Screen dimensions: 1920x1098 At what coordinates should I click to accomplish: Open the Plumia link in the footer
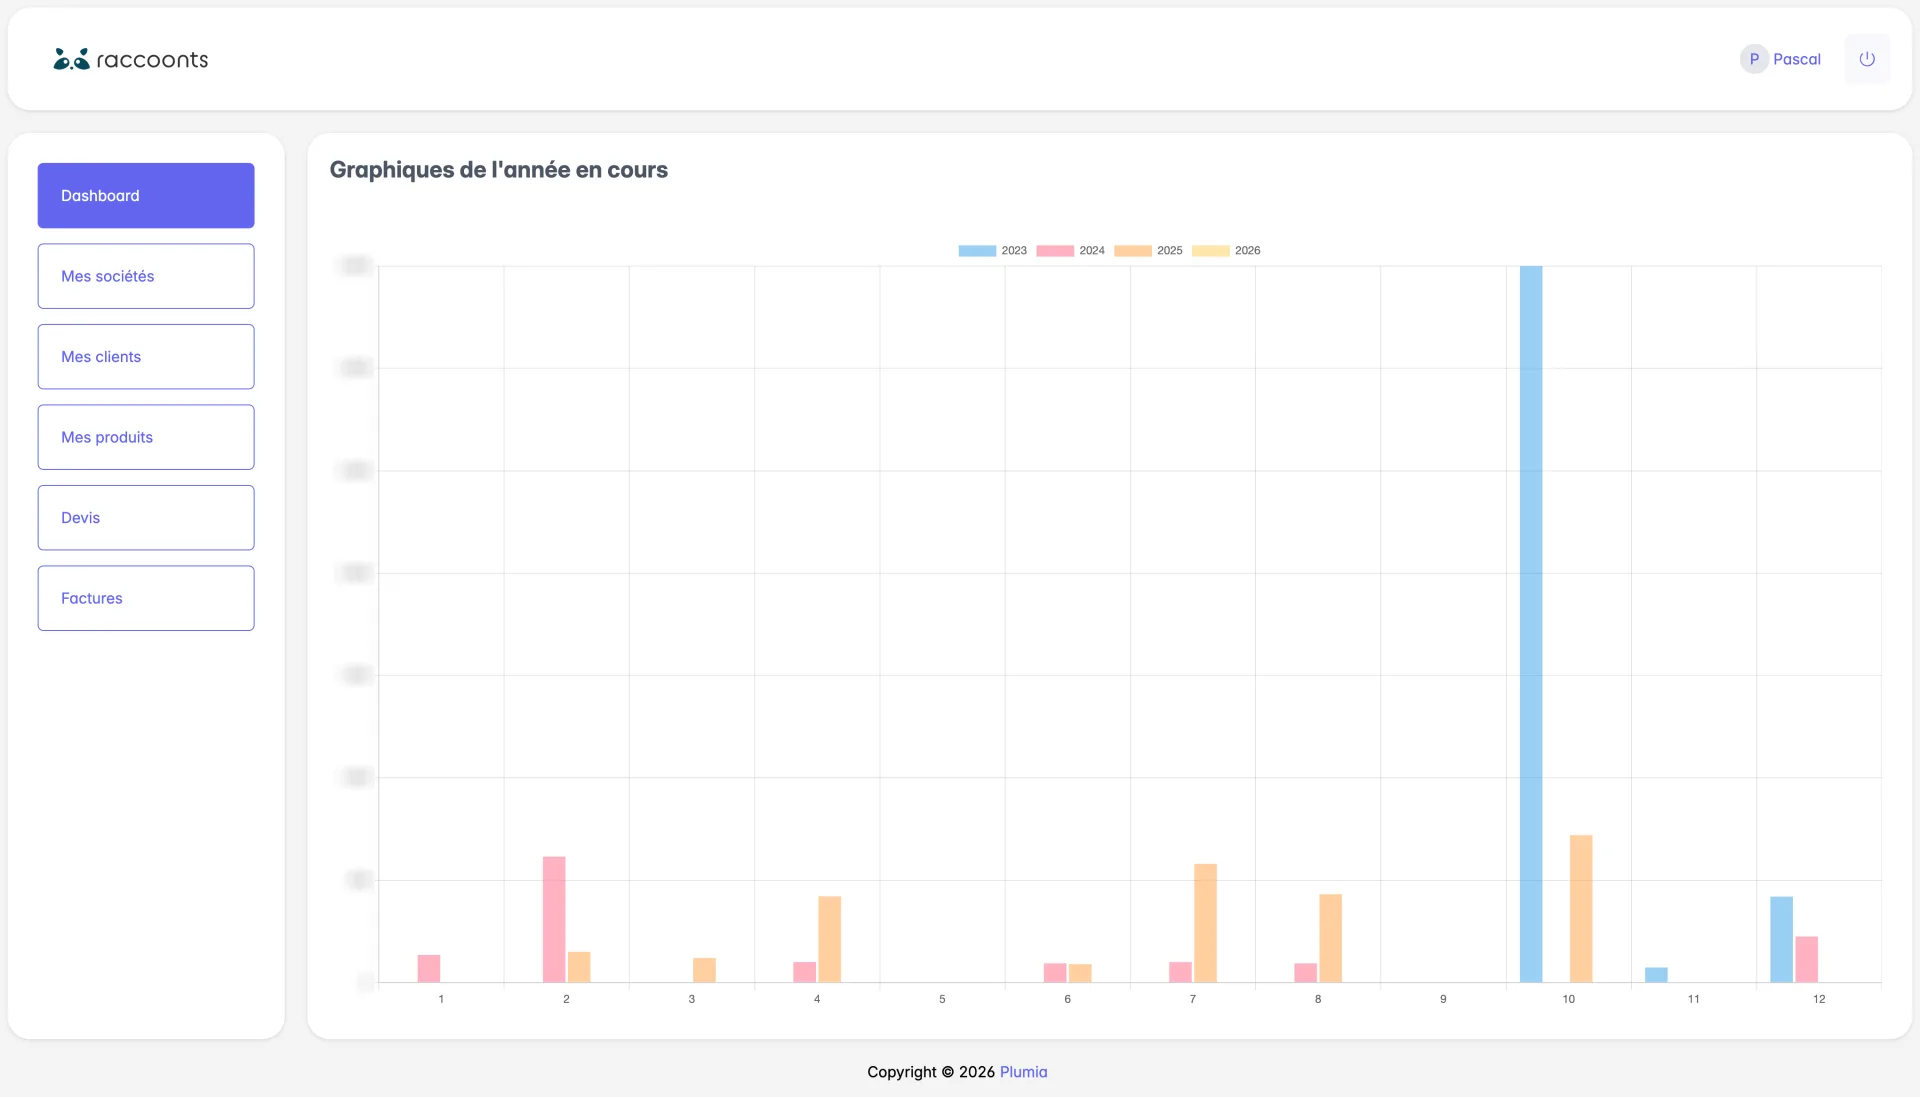(x=1023, y=1071)
